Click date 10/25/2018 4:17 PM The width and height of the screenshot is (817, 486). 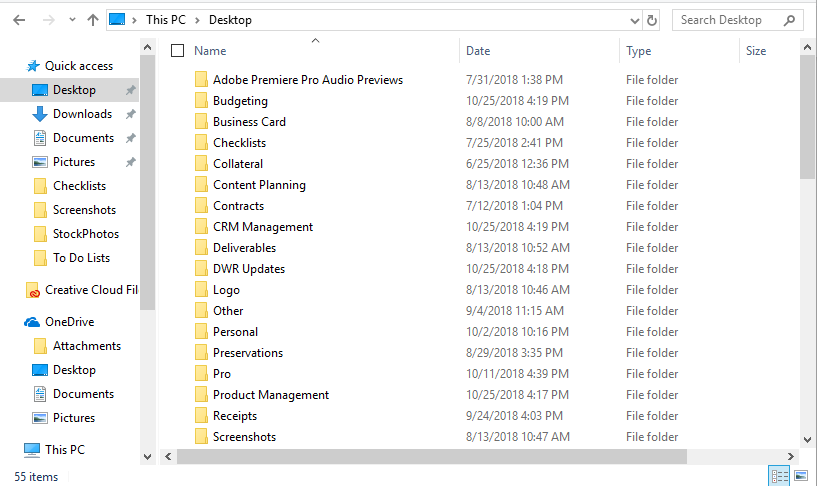pyautogui.click(x=517, y=394)
